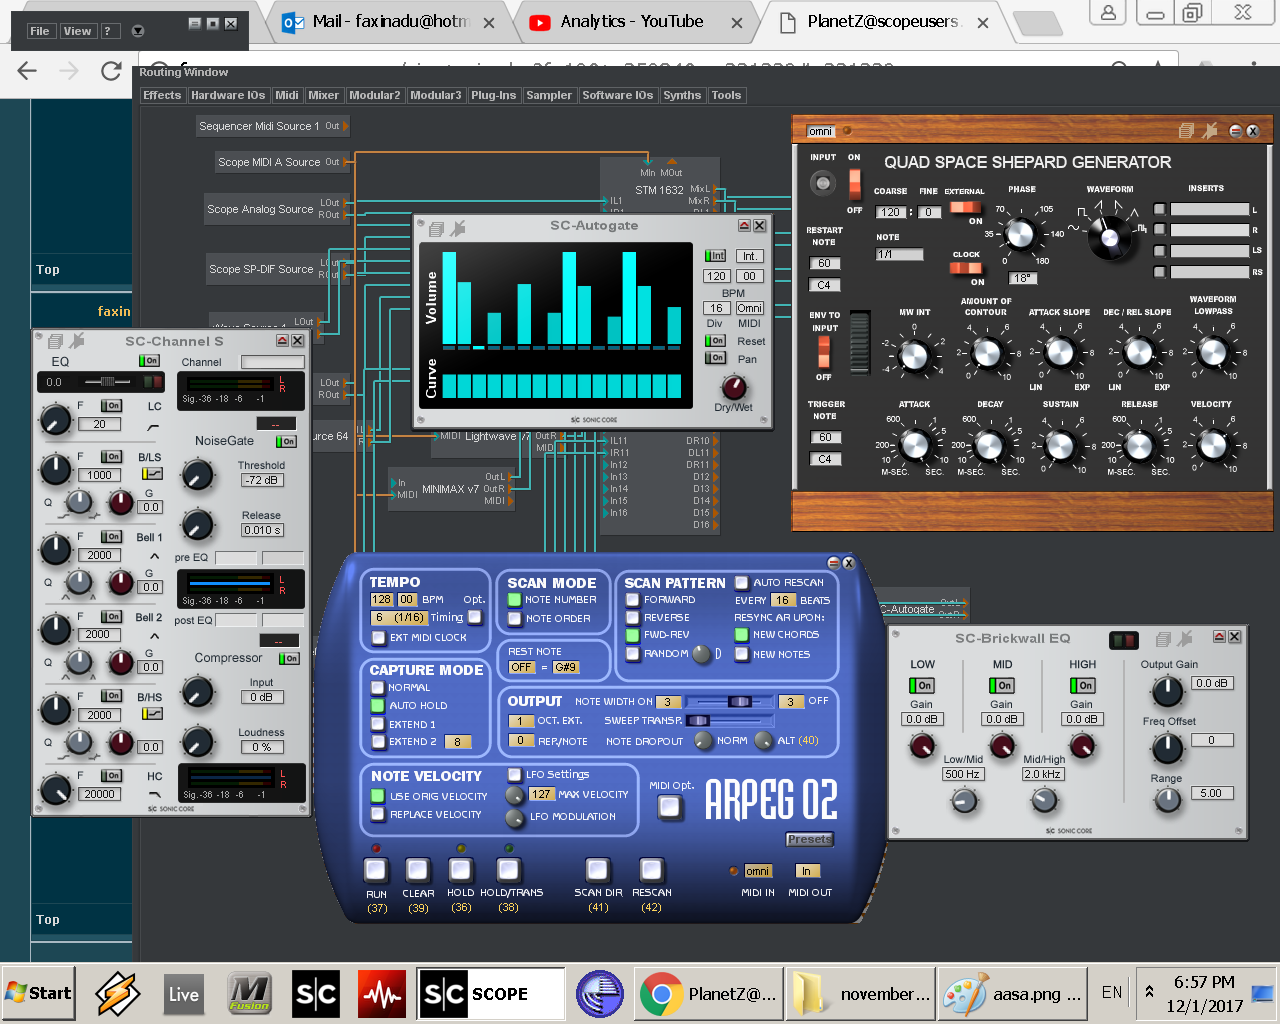Open the Arpeg 02 Presets list

(x=808, y=839)
